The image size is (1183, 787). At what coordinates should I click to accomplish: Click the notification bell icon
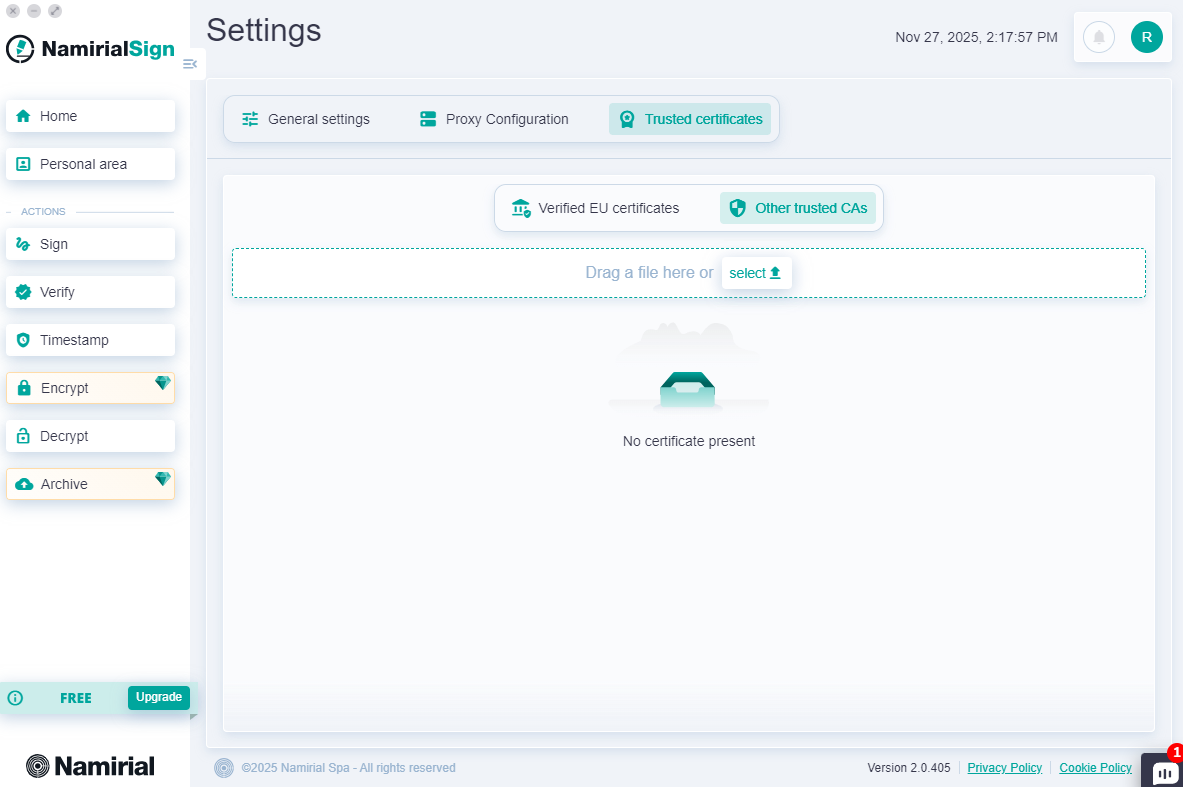coord(1098,37)
